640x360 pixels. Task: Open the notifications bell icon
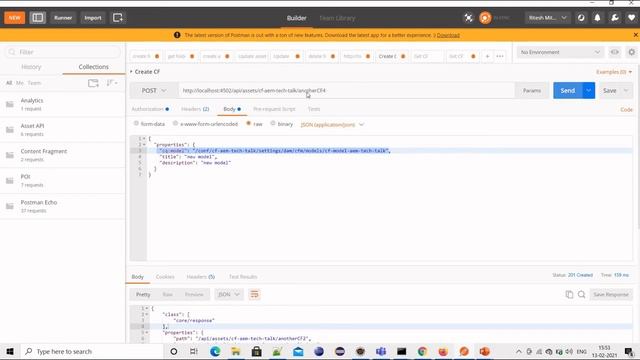click(597, 18)
